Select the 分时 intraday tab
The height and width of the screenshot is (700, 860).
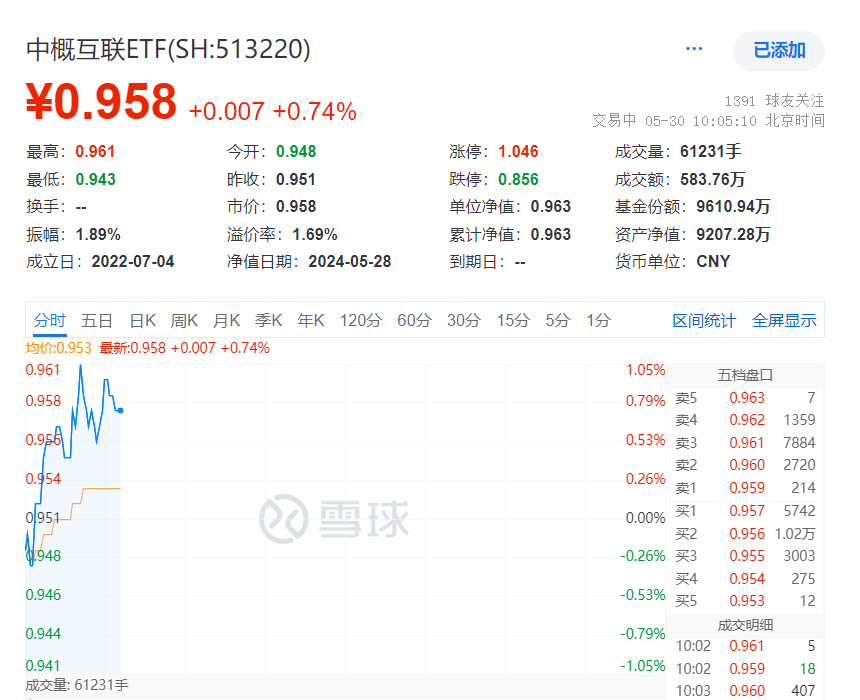pyautogui.click(x=52, y=321)
